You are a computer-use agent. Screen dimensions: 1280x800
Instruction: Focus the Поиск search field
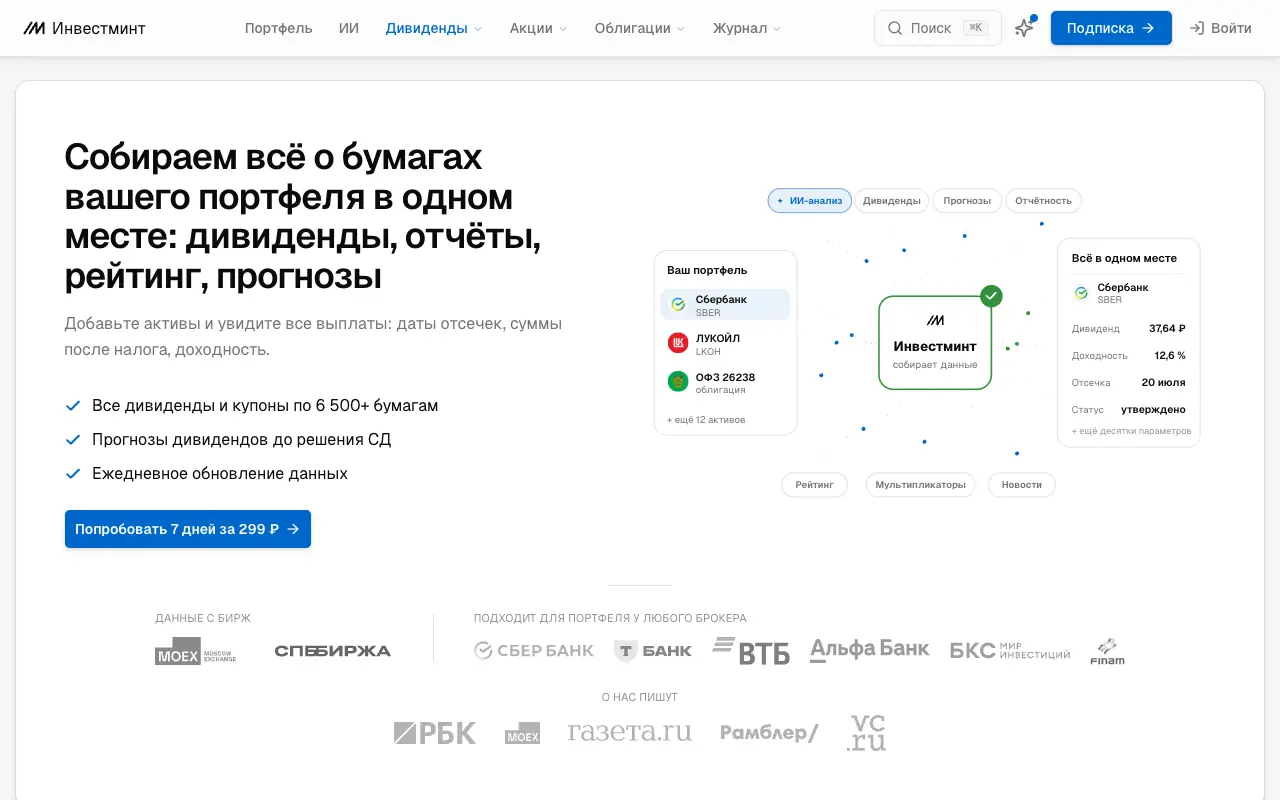(x=938, y=28)
